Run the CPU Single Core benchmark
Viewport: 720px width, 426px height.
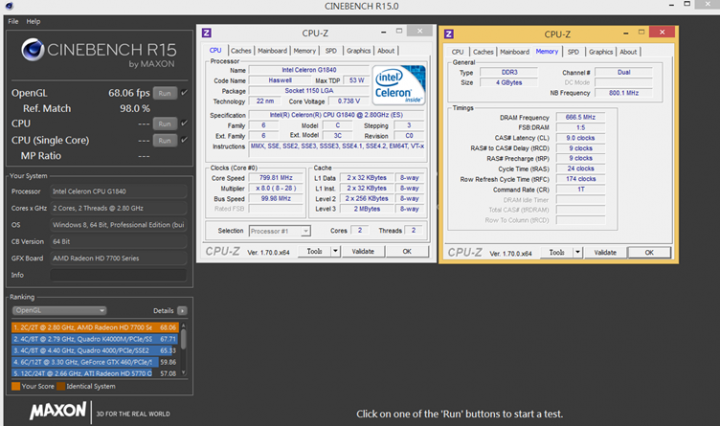pos(165,140)
